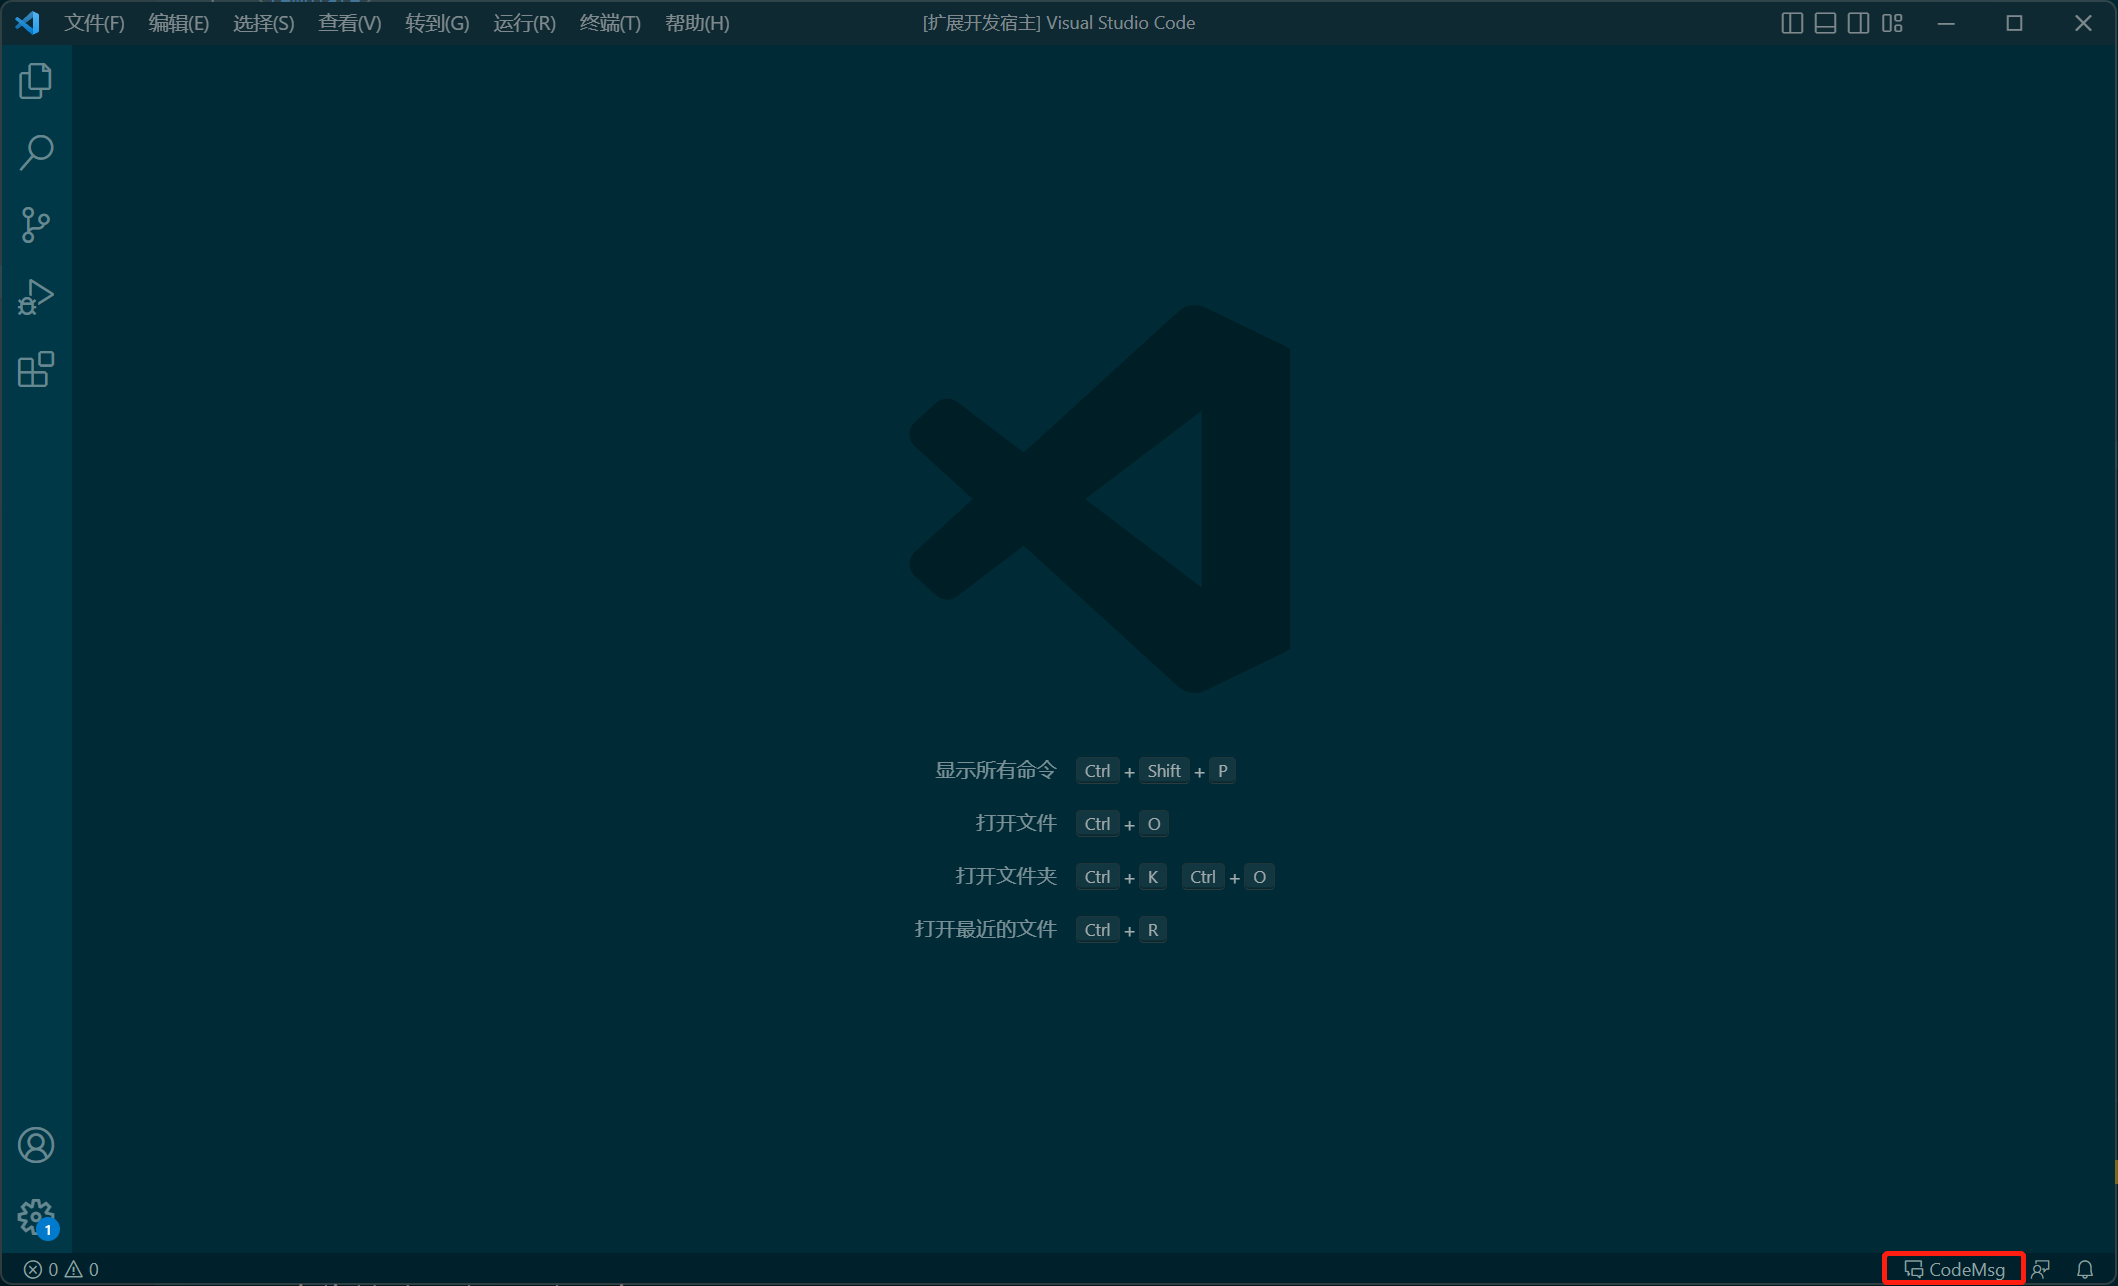Open the Explorer view in activity bar
Screen dimensions: 2118x1286
click(36, 81)
